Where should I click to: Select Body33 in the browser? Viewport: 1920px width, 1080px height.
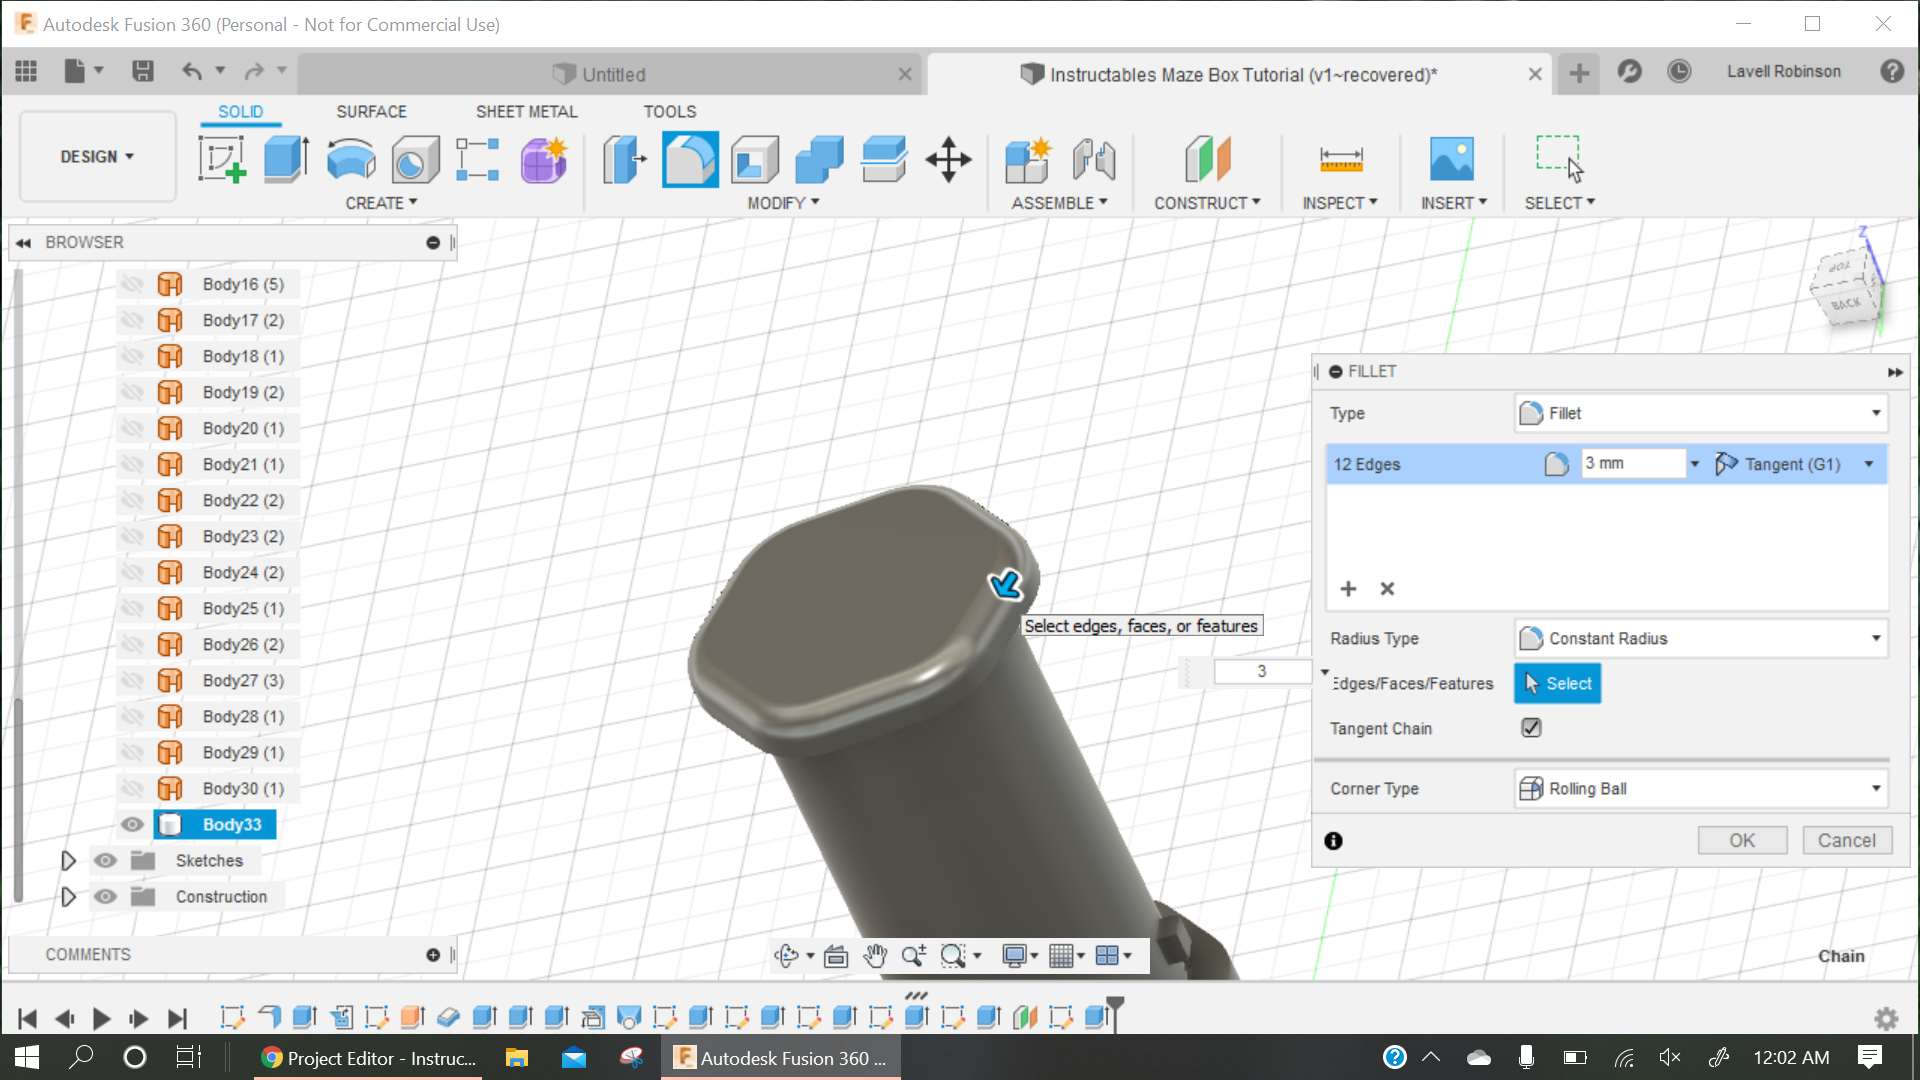(x=231, y=825)
